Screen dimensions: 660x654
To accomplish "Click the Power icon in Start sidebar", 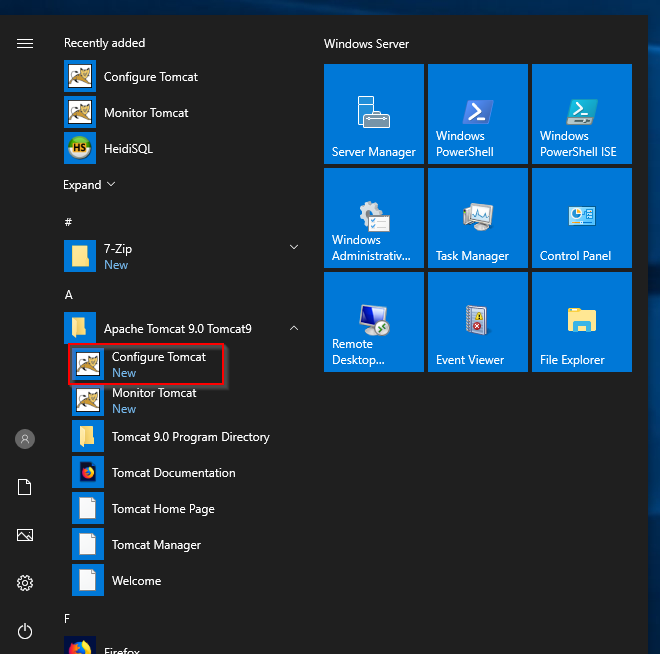I will pyautogui.click(x=25, y=631).
